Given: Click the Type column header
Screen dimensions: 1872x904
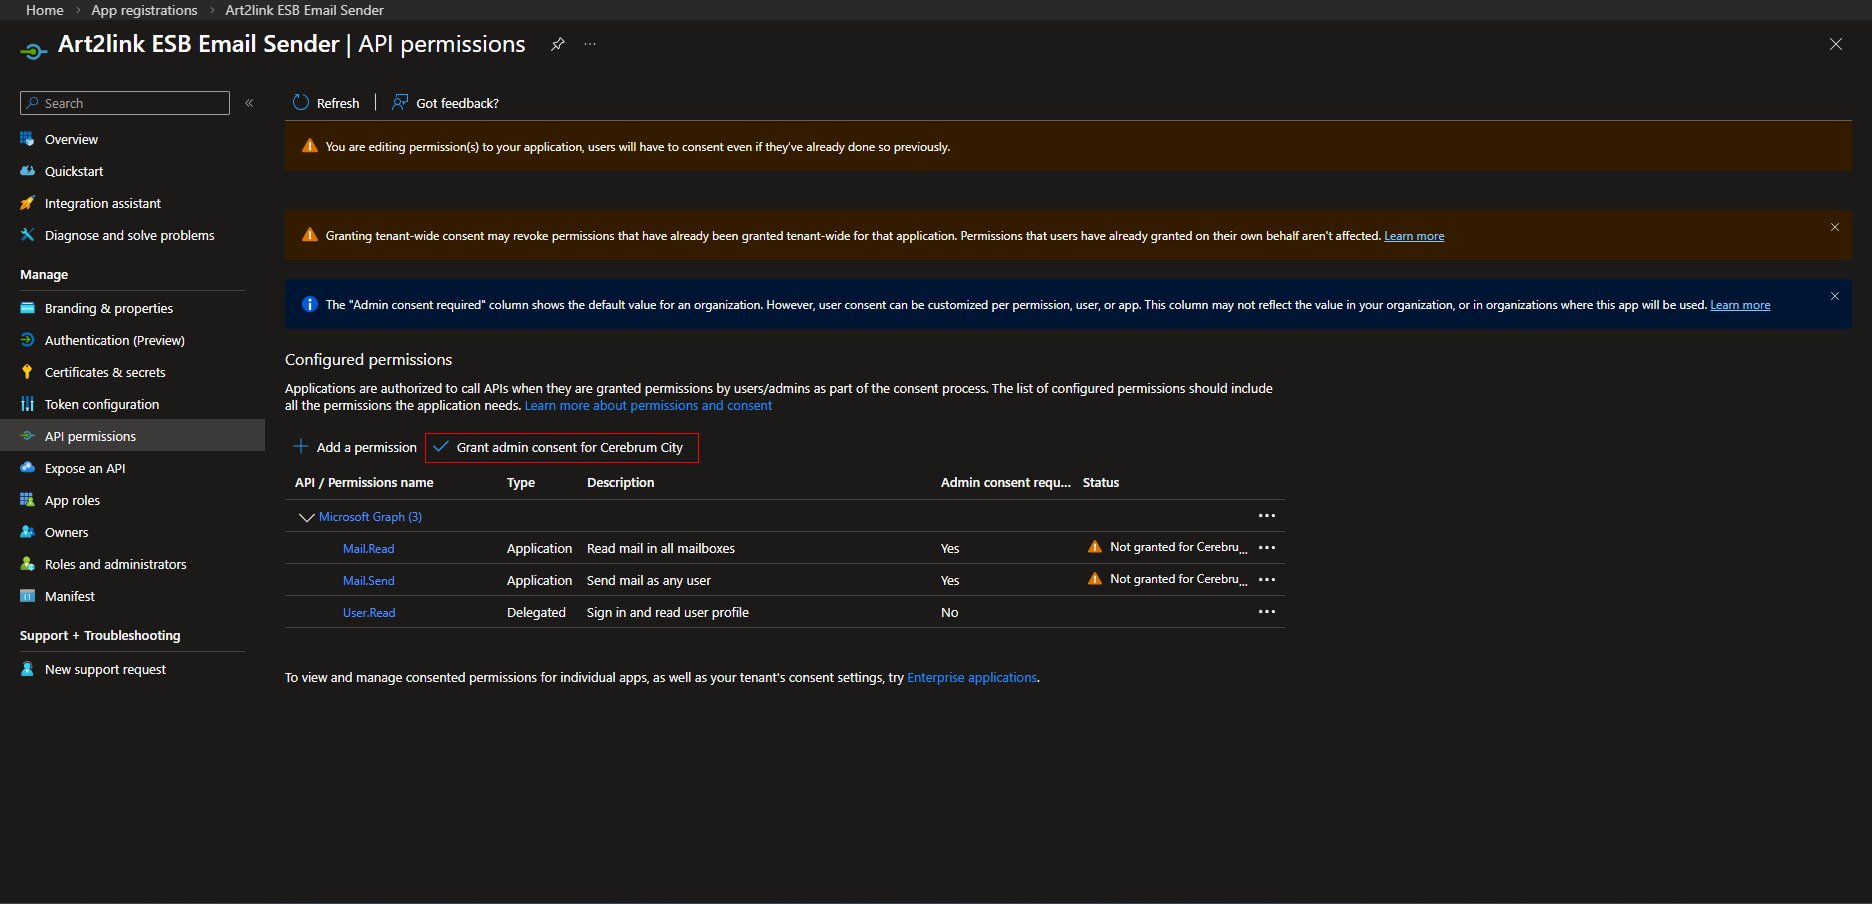Looking at the screenshot, I should 521,482.
